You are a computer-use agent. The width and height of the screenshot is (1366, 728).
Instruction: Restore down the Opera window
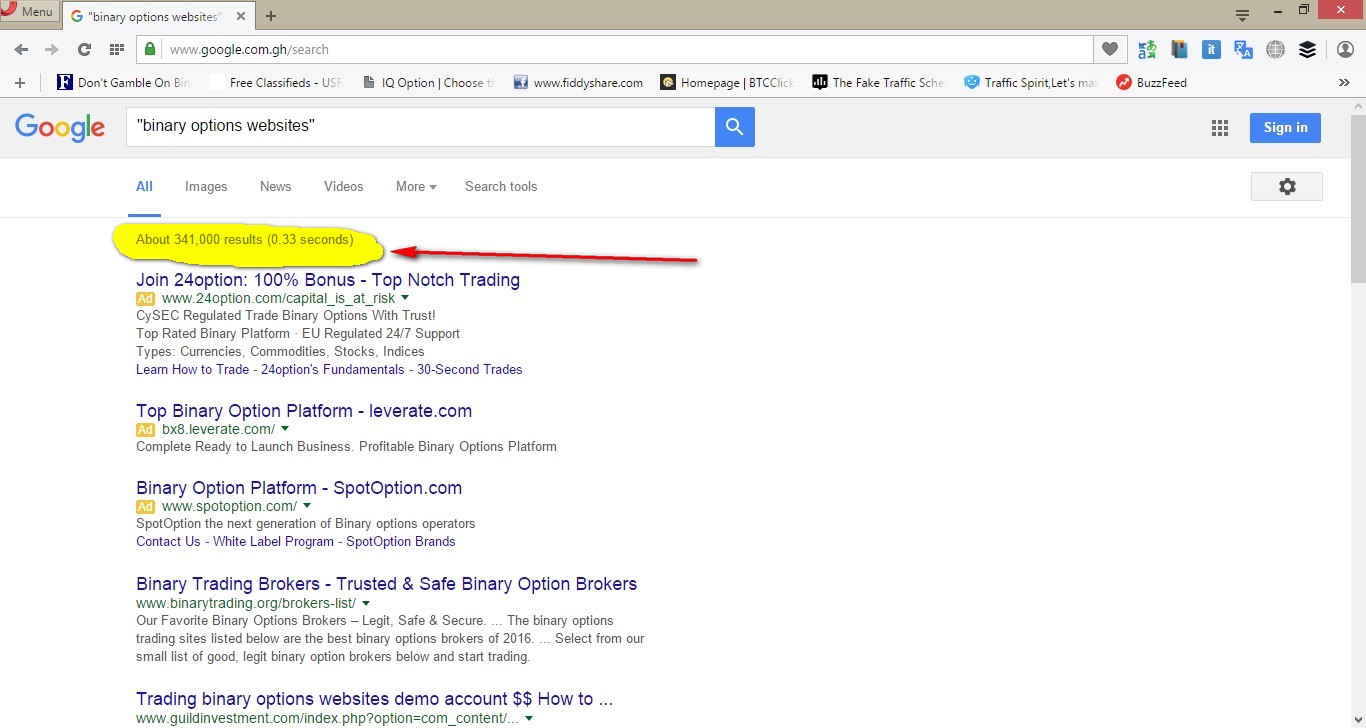click(1304, 10)
